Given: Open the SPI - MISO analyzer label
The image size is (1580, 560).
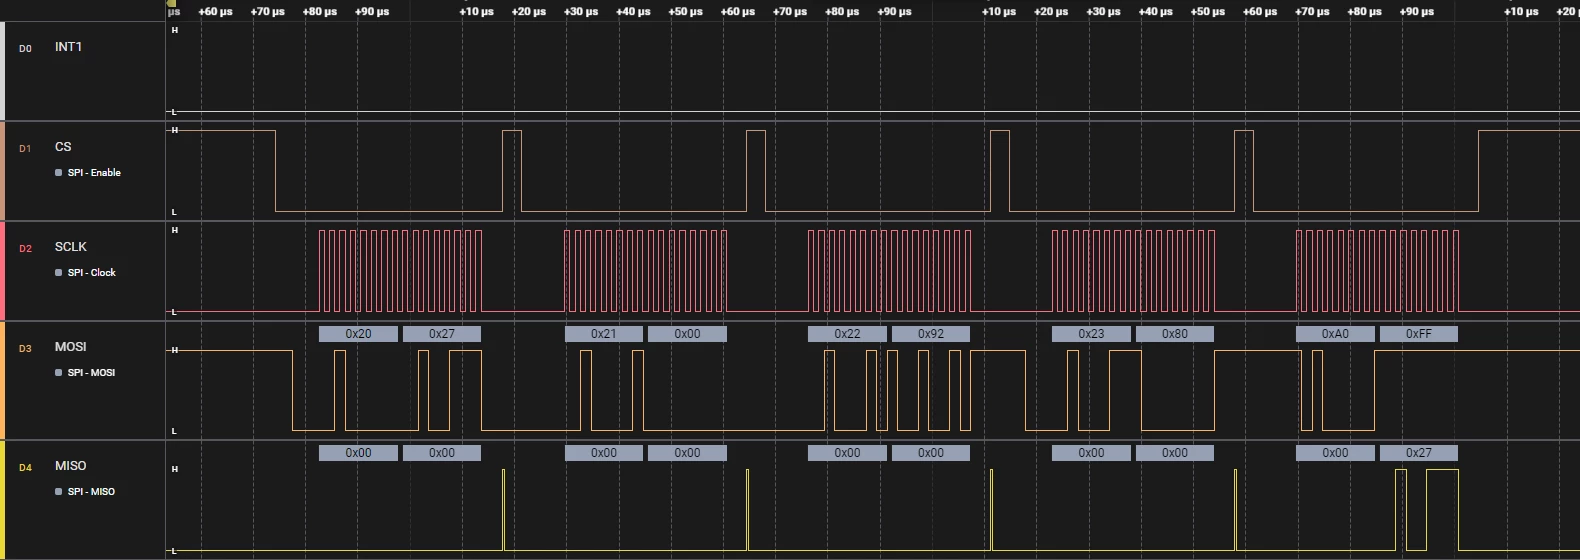Looking at the screenshot, I should click(x=91, y=492).
